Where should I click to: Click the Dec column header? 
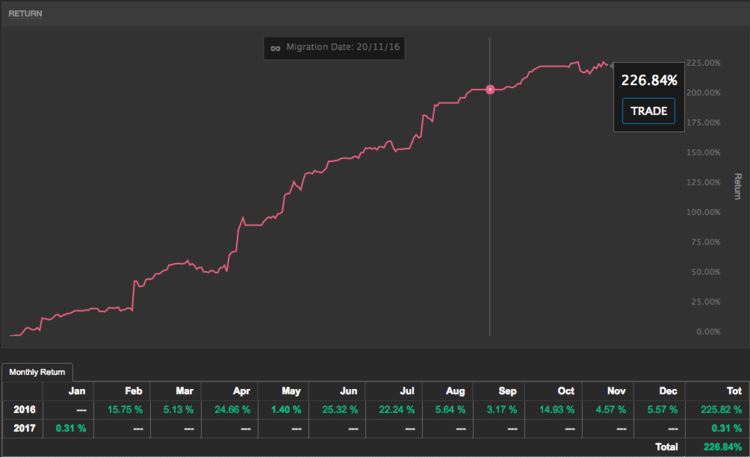(668, 391)
